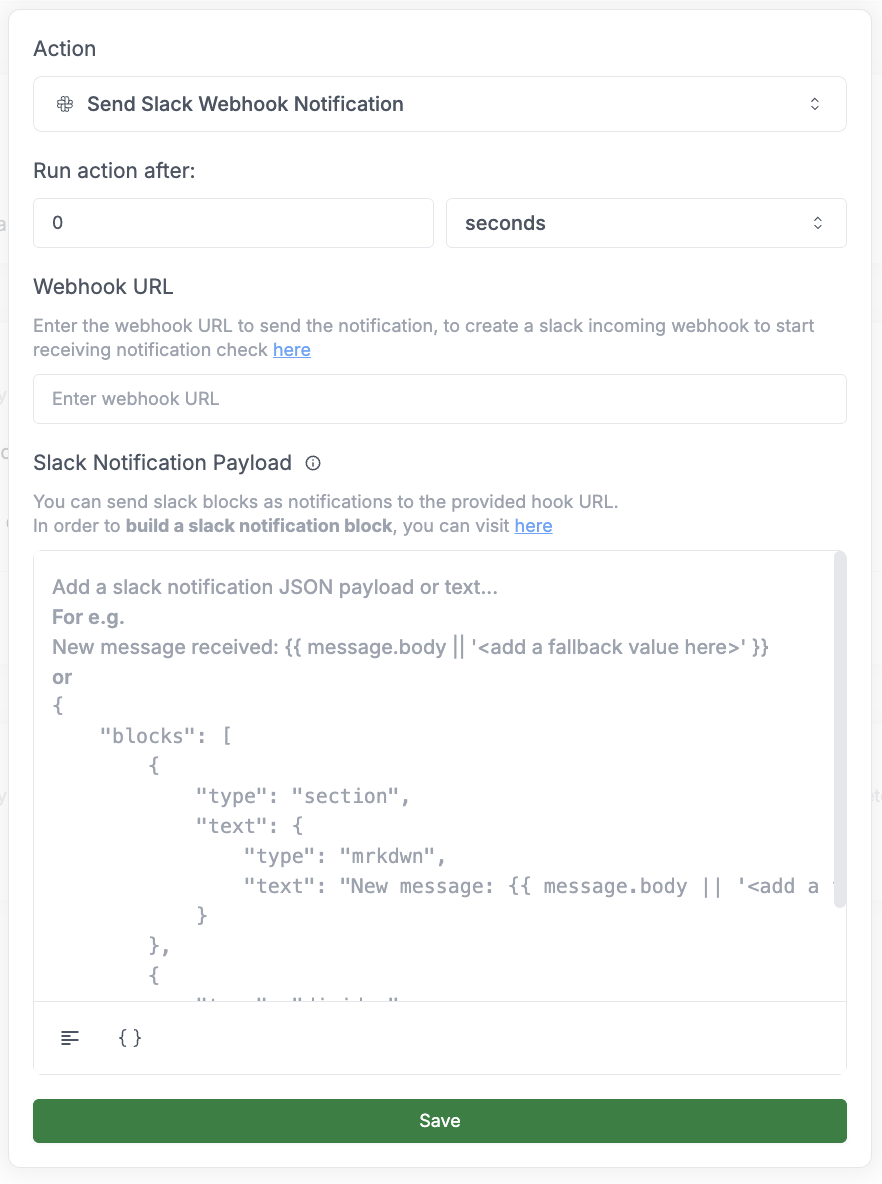Click the Run action after label

[113, 171]
